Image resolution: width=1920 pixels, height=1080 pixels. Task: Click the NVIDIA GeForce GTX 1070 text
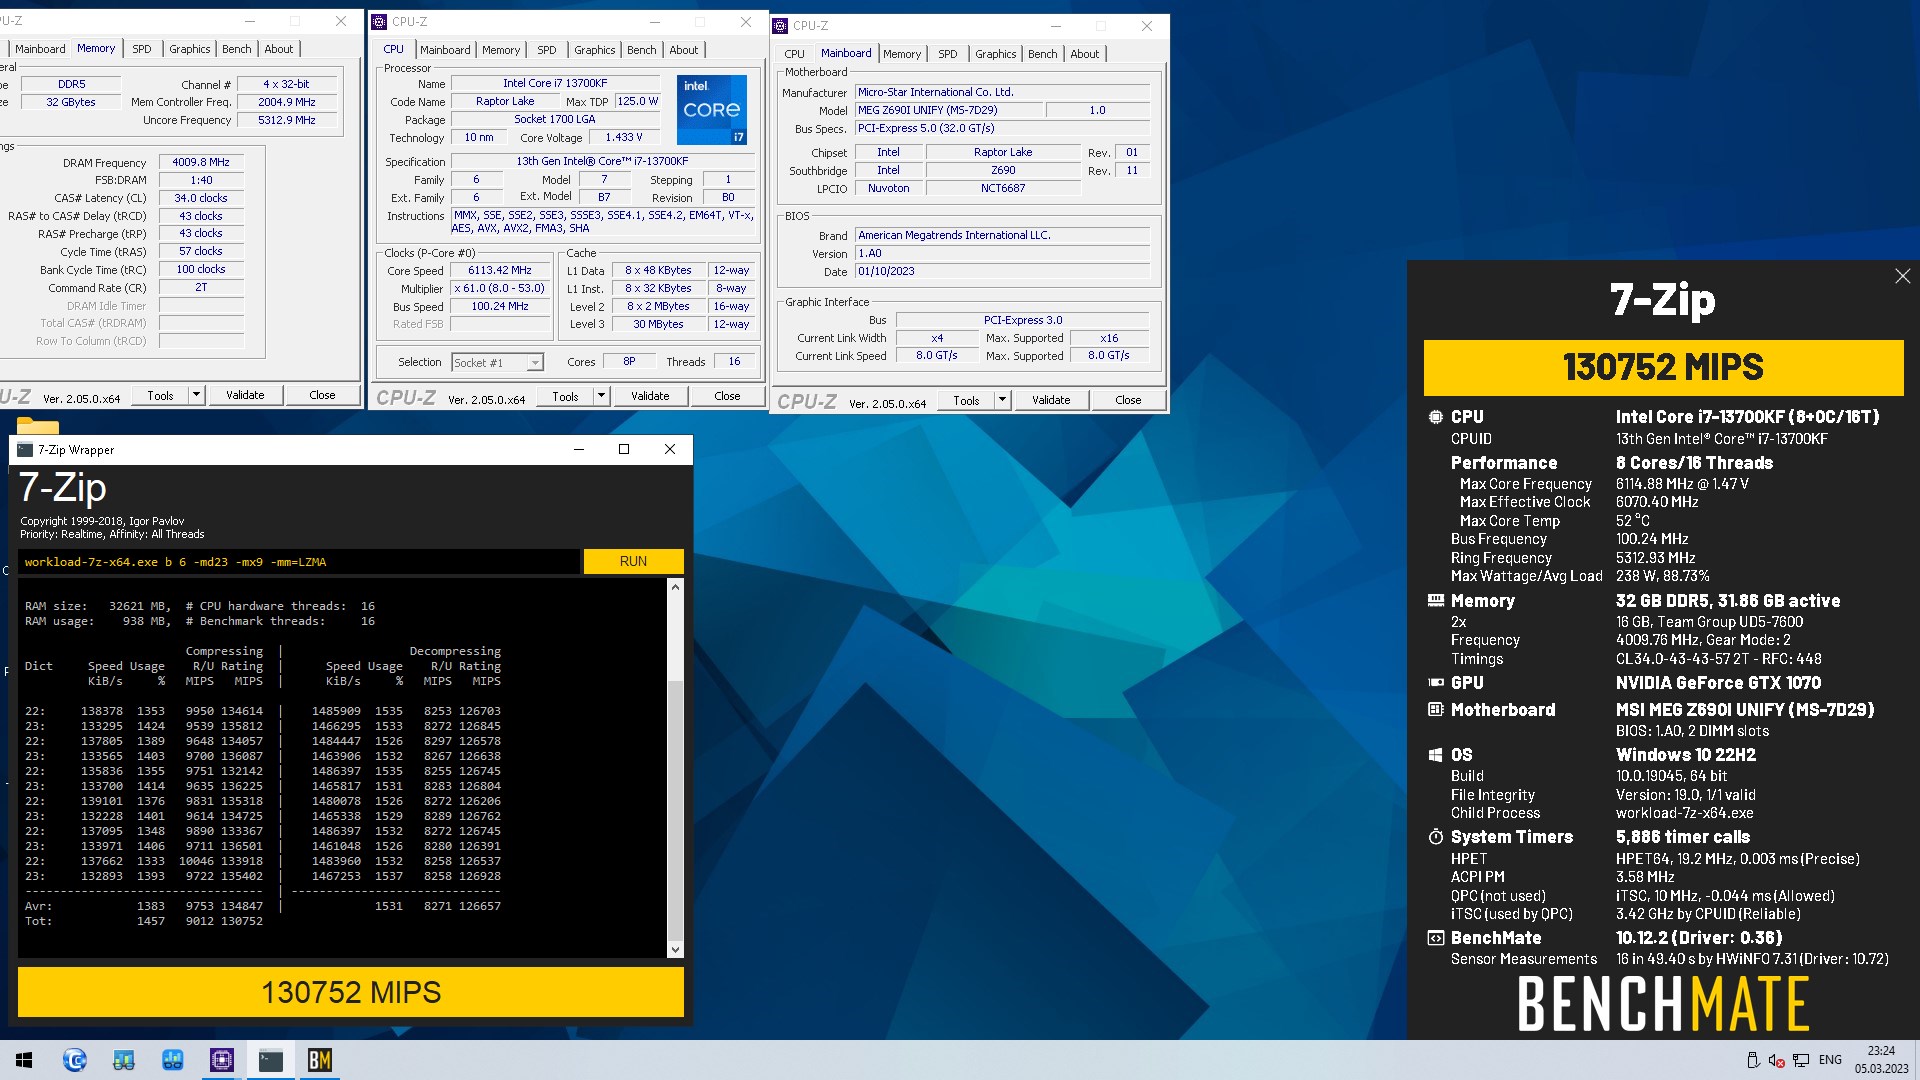[x=1718, y=683]
